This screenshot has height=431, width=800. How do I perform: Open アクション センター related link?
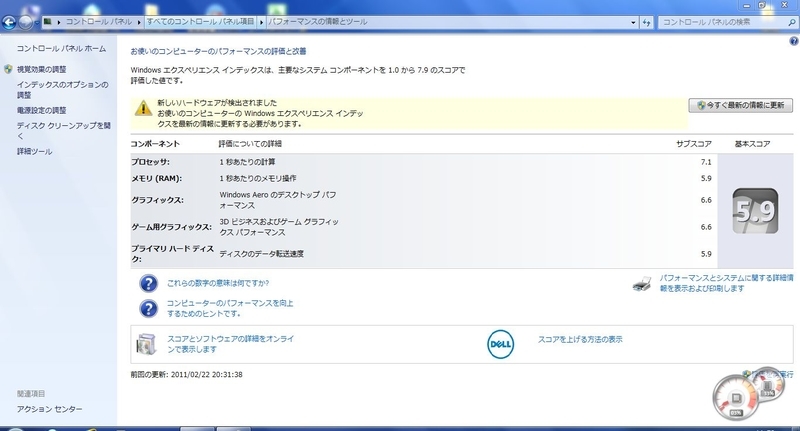click(49, 409)
